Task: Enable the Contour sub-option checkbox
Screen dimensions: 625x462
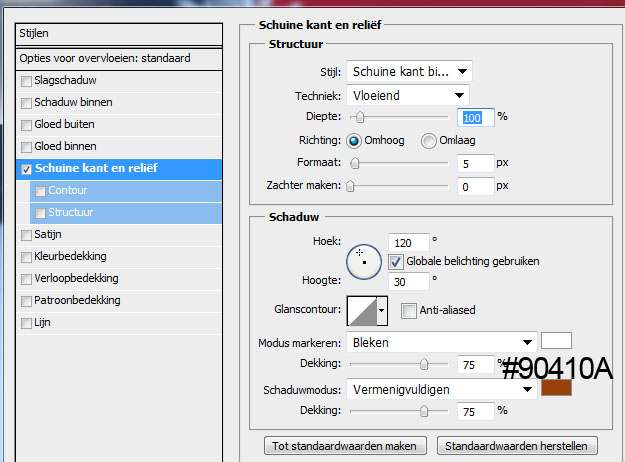Action: click(40, 191)
